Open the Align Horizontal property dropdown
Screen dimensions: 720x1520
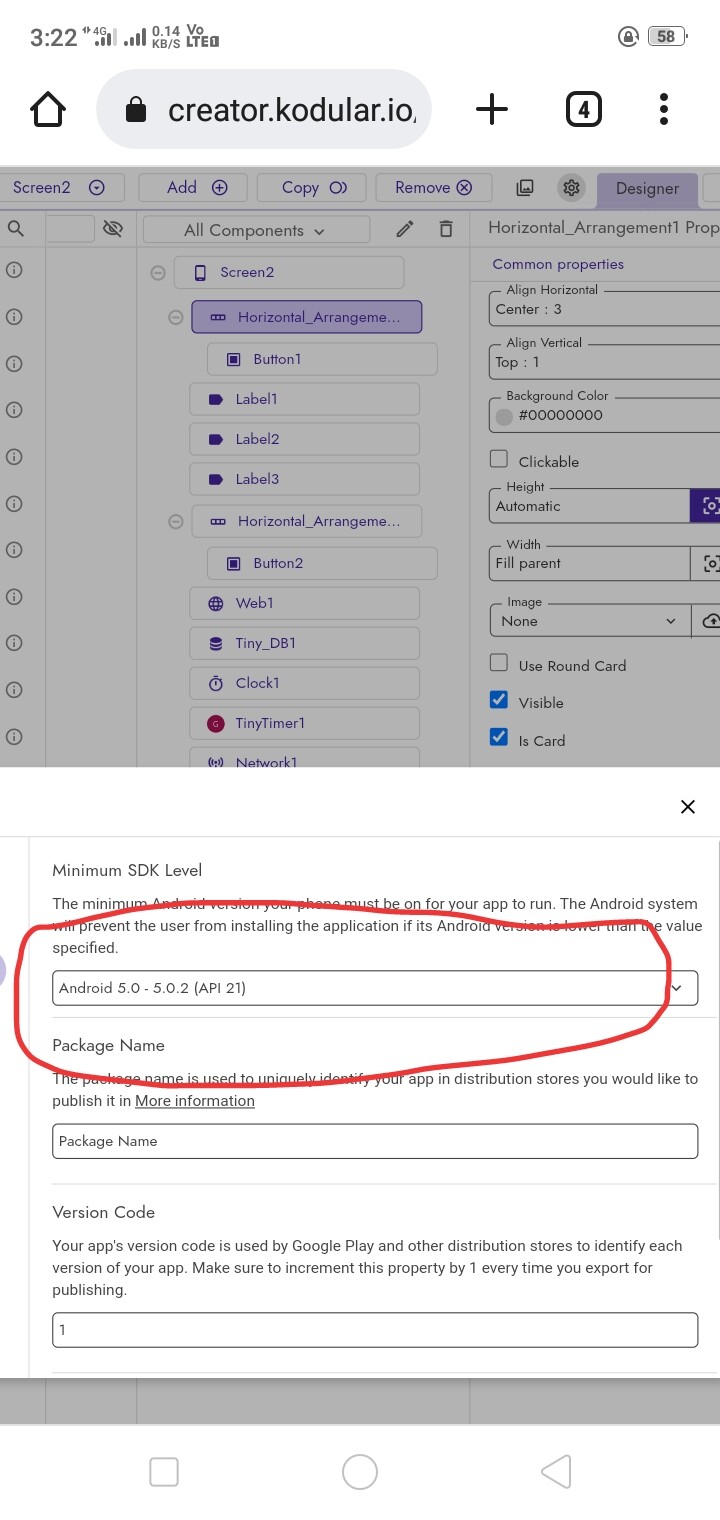[604, 308]
